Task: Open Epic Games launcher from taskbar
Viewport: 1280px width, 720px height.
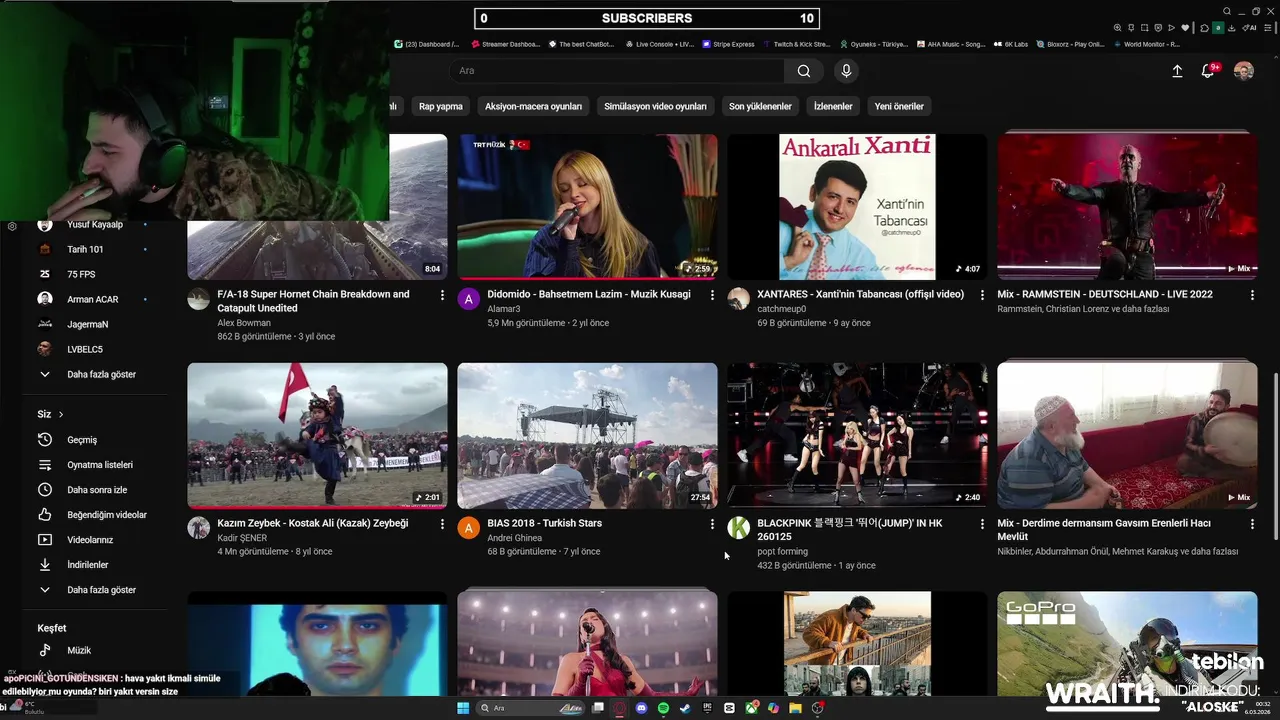Action: [707, 708]
